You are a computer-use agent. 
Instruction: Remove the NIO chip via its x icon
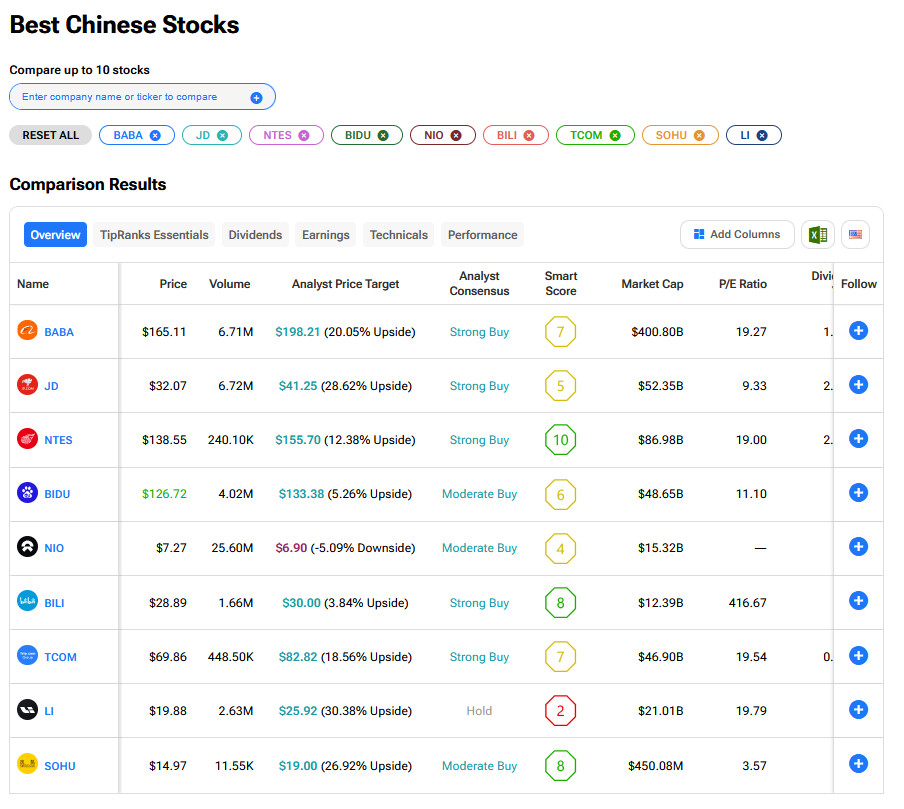[456, 135]
